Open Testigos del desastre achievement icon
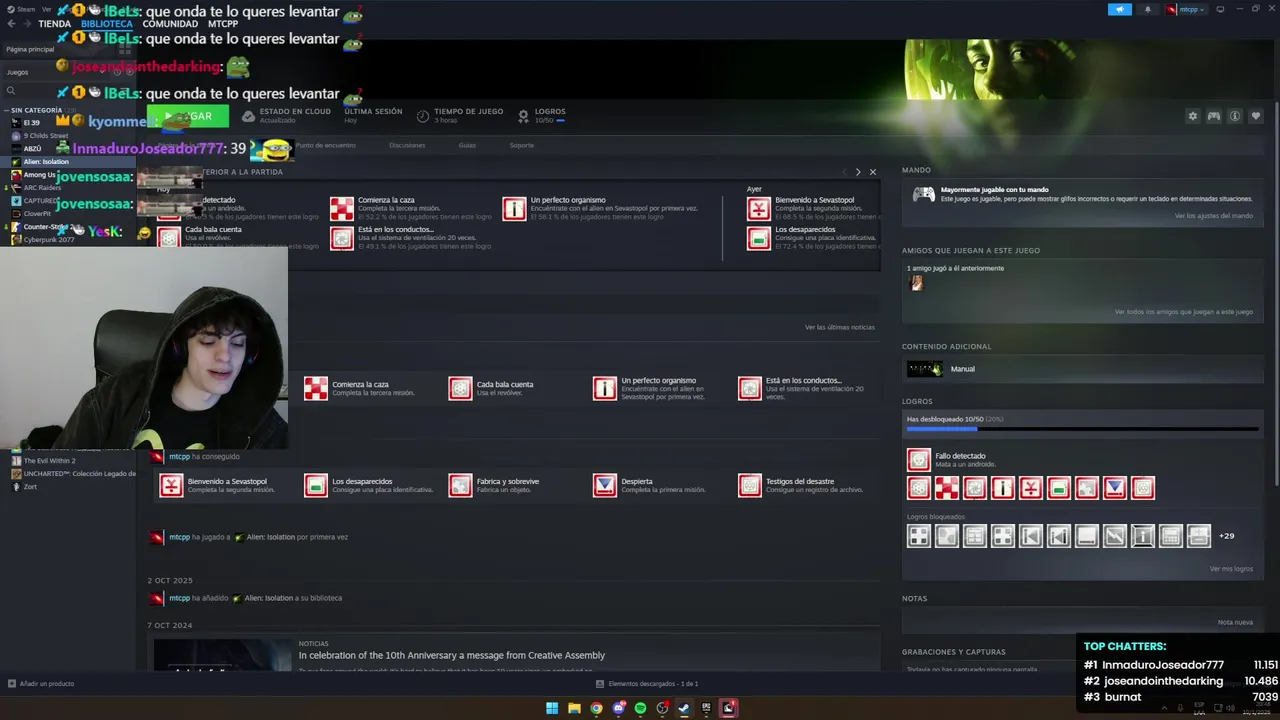1280x720 pixels. 750,485
